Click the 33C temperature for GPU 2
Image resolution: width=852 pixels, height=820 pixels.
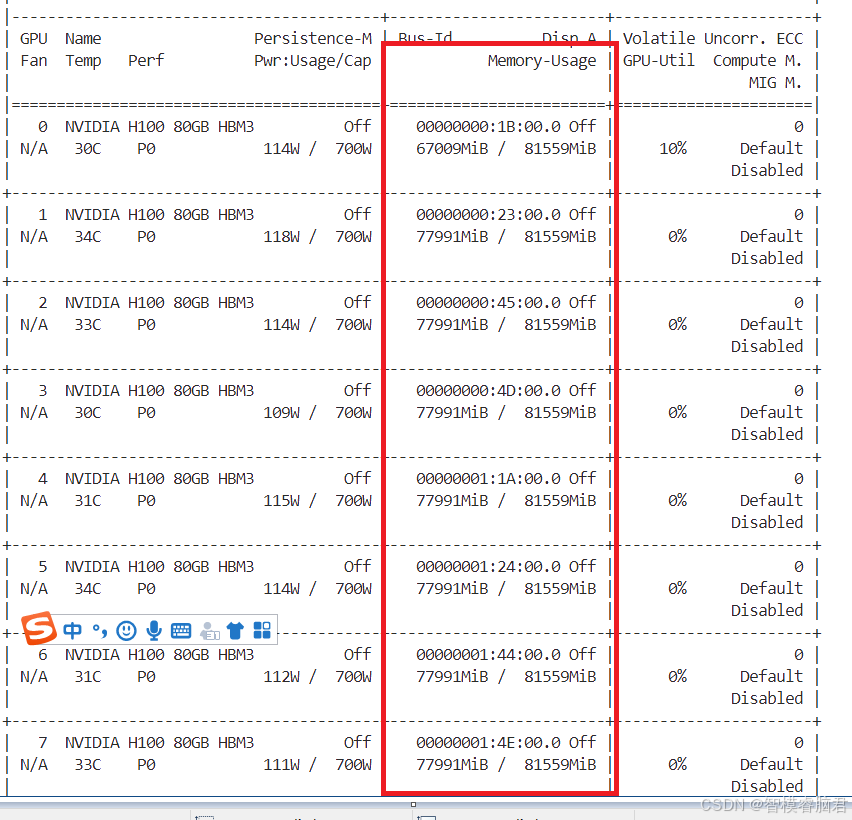click(88, 325)
